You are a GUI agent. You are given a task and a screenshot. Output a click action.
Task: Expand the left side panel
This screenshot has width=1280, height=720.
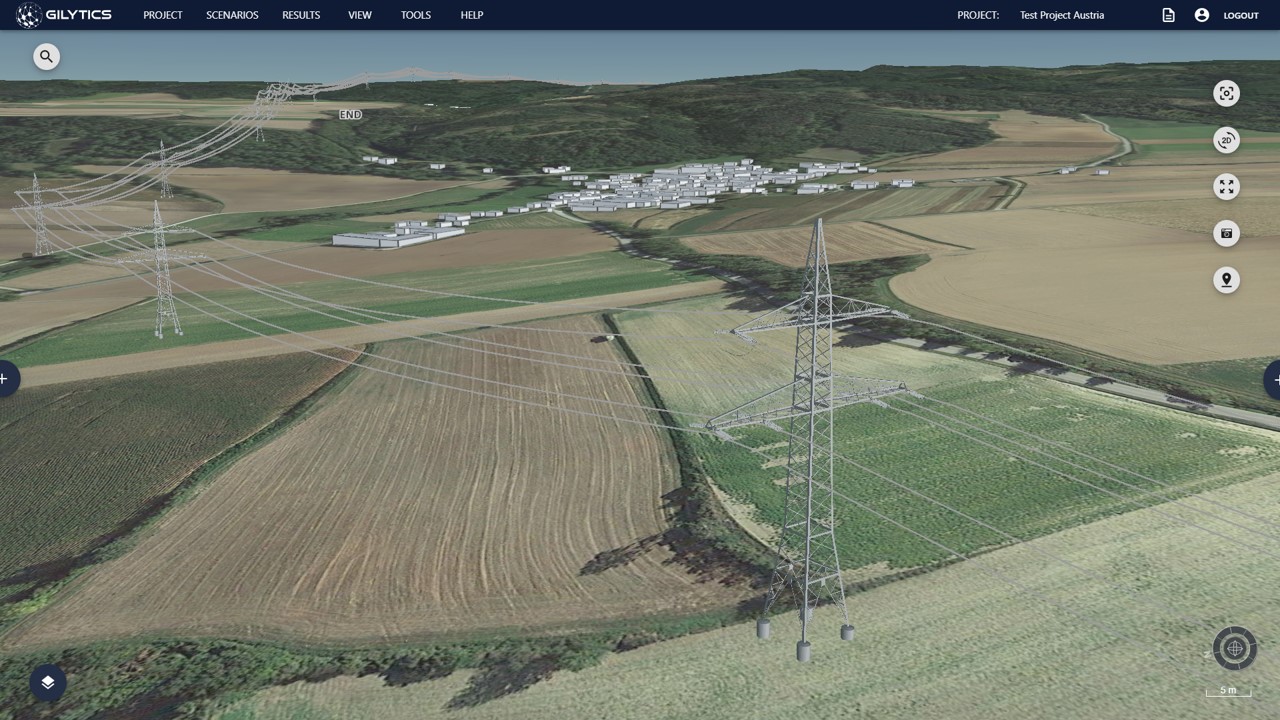[x=4, y=378]
